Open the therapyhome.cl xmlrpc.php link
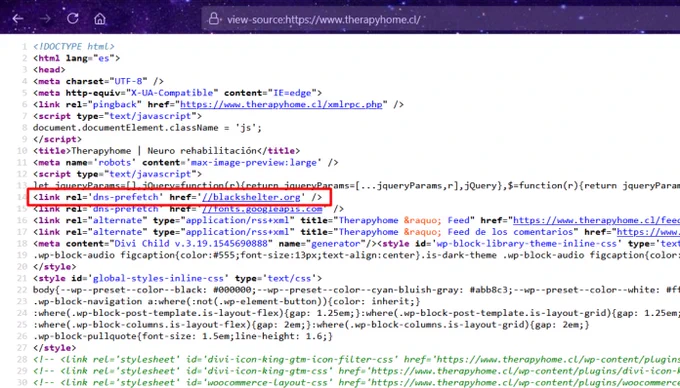This screenshot has width=680, height=388. (281, 104)
